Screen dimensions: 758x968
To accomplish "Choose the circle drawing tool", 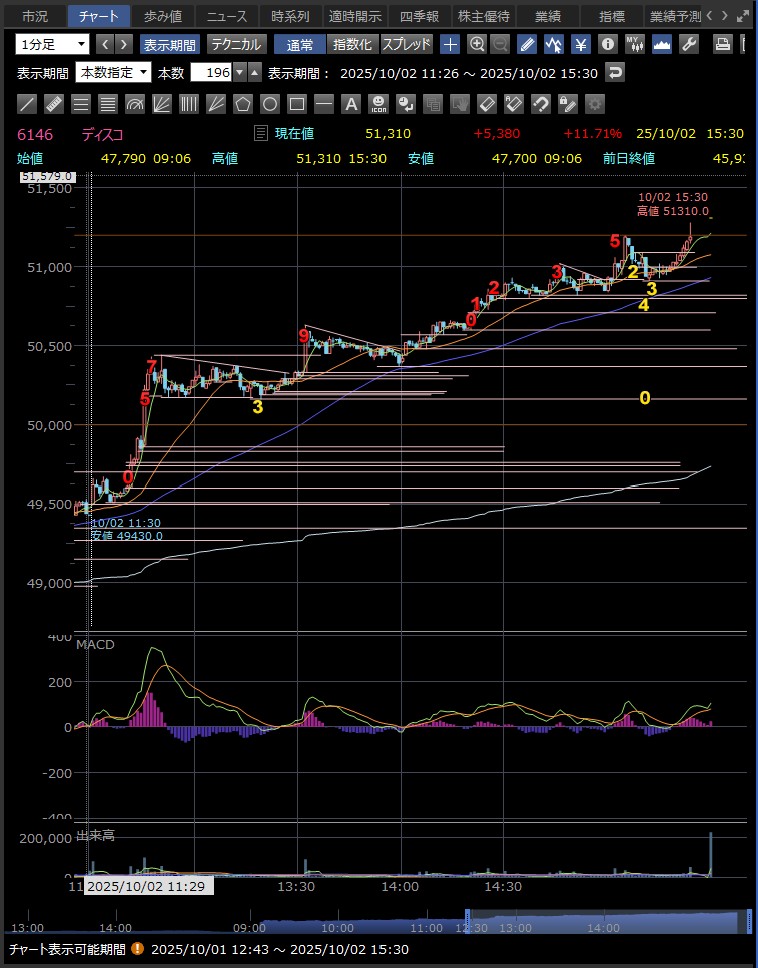I will (270, 103).
